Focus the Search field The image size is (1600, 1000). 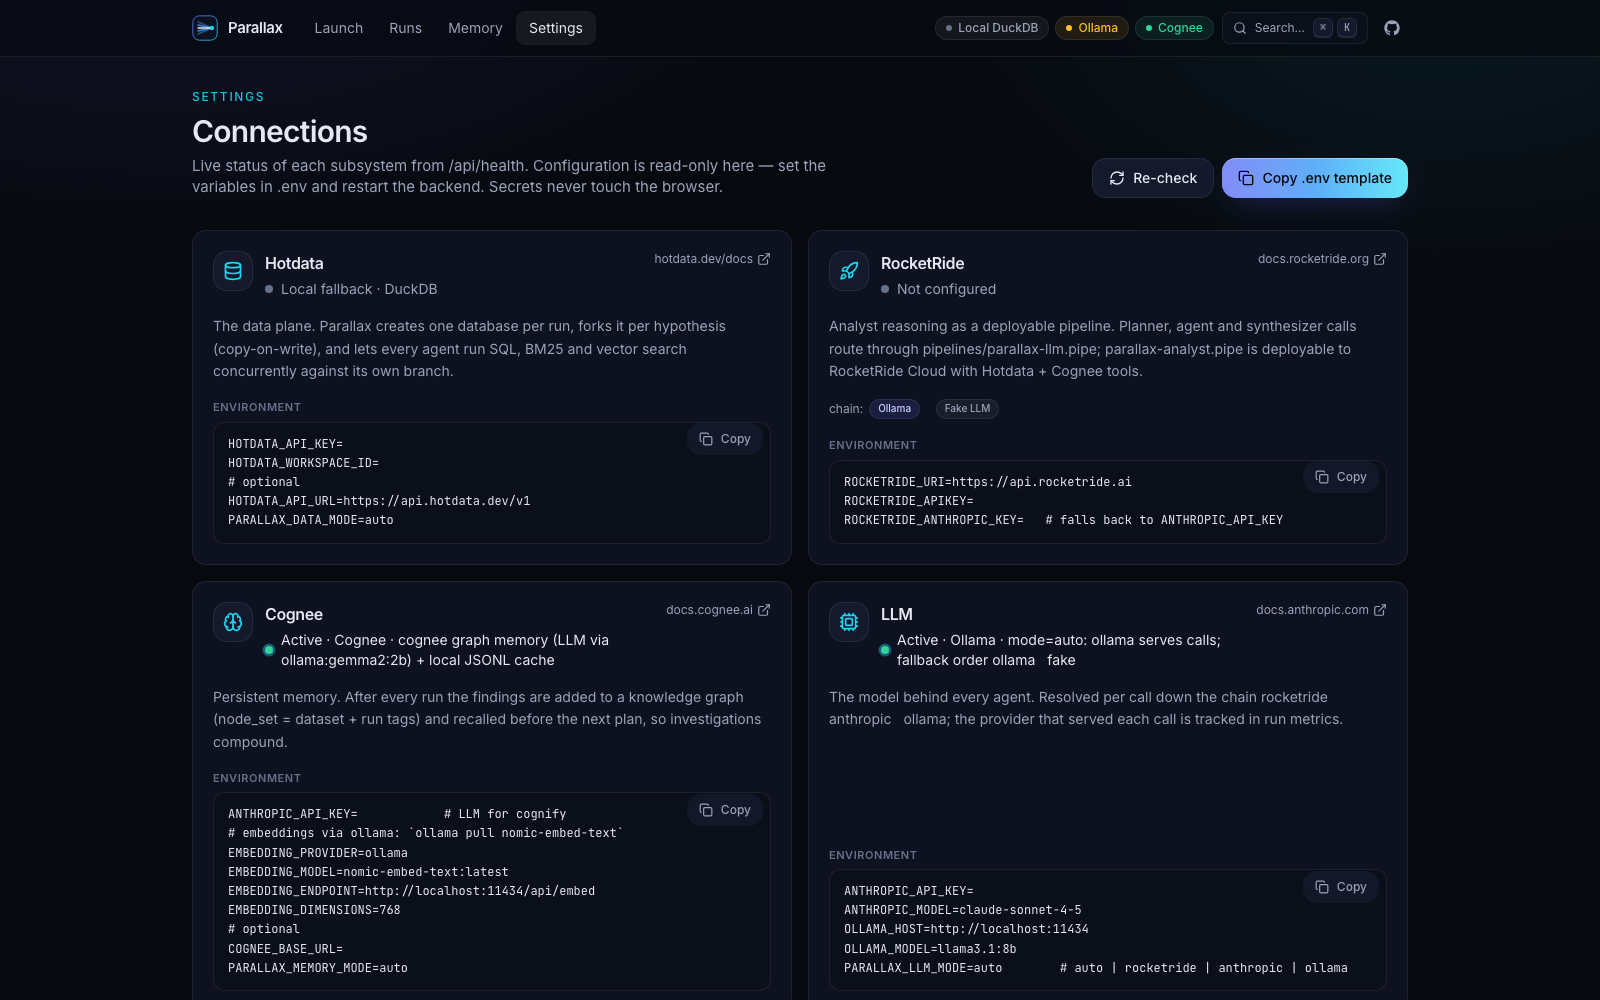(1295, 28)
